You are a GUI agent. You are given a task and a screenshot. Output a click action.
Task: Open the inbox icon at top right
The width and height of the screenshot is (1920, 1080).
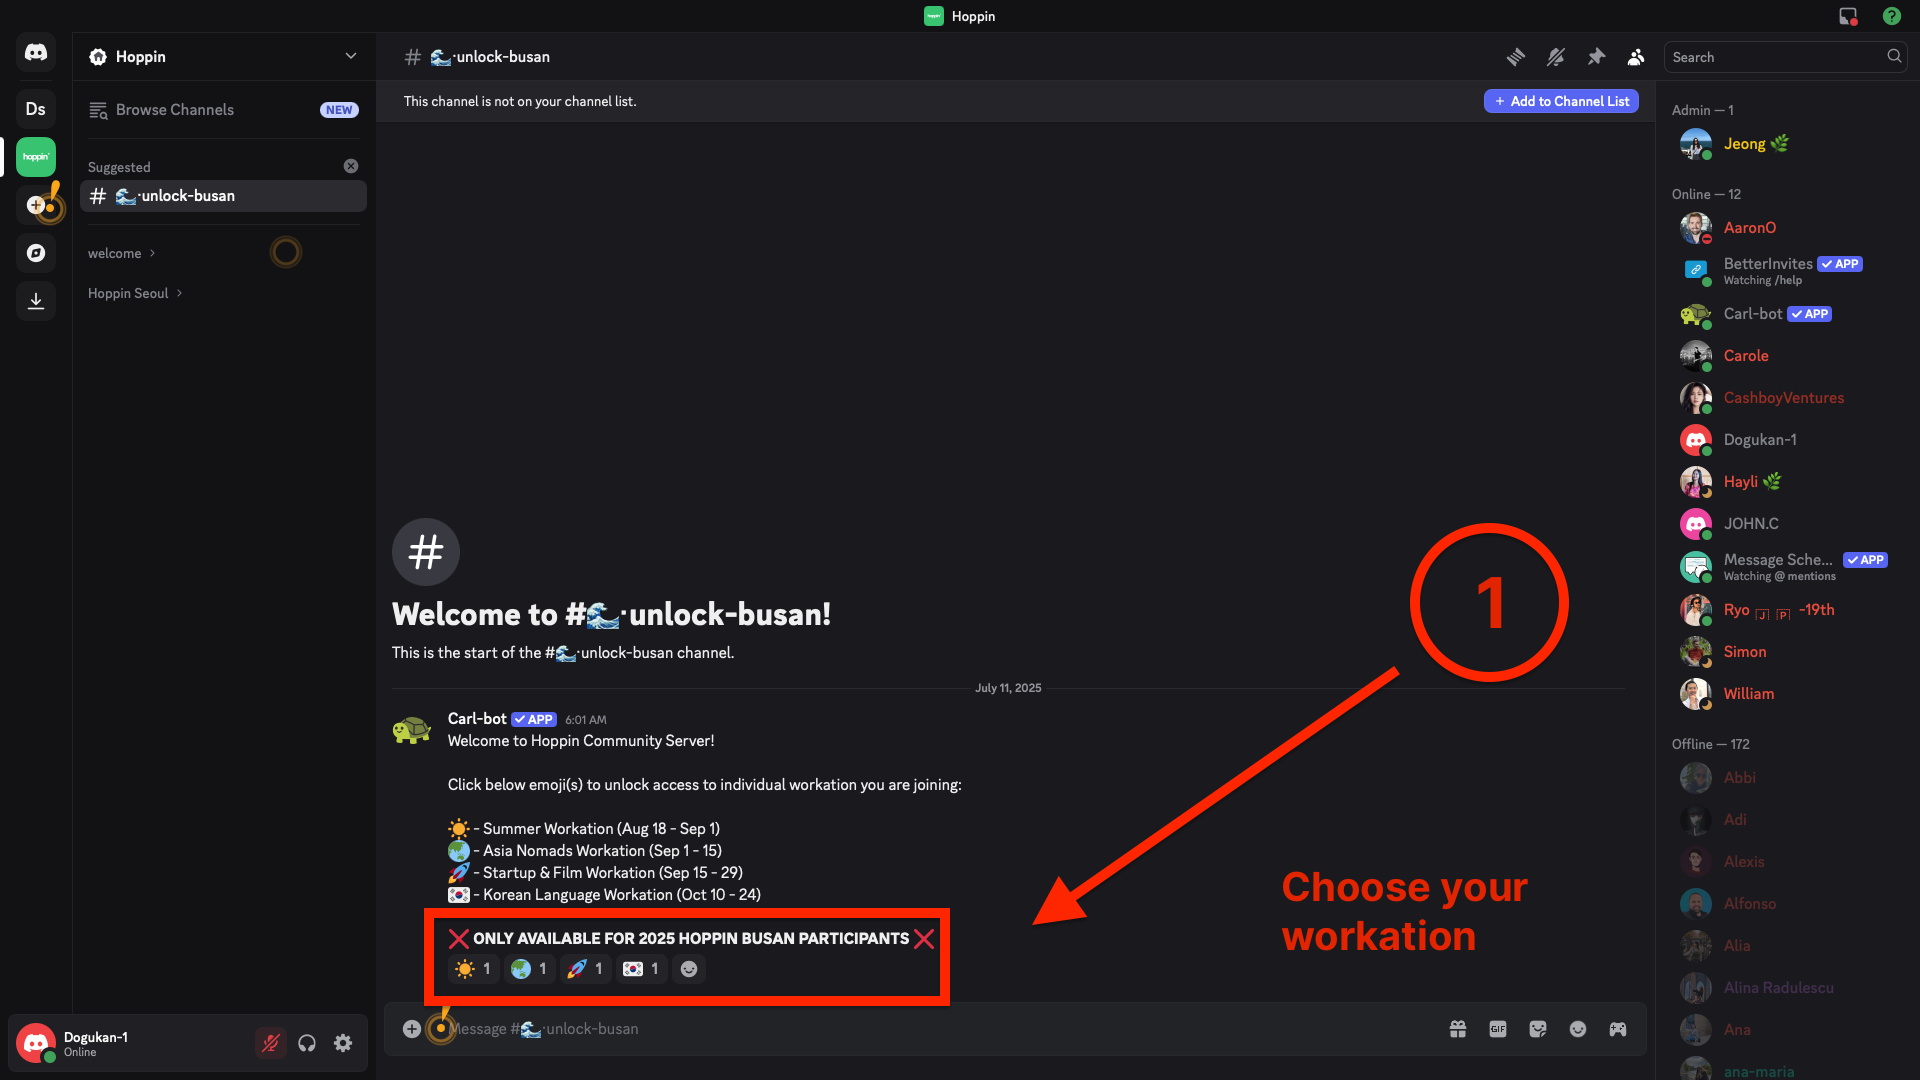pyautogui.click(x=1848, y=16)
